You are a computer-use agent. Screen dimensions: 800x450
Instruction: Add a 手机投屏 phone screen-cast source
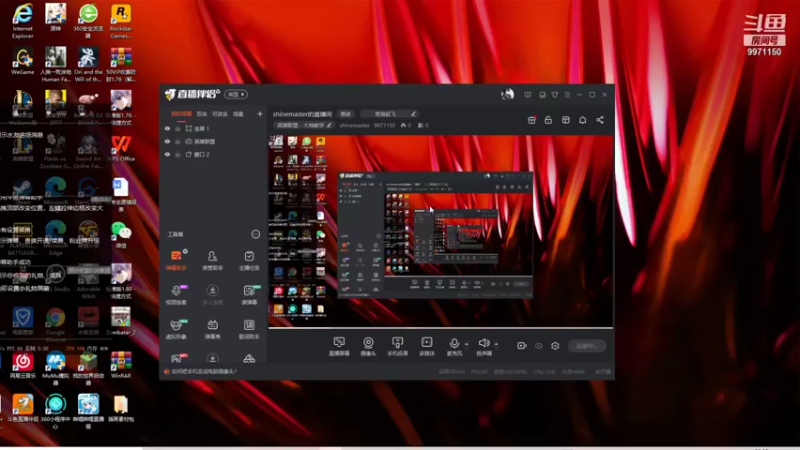(x=397, y=346)
